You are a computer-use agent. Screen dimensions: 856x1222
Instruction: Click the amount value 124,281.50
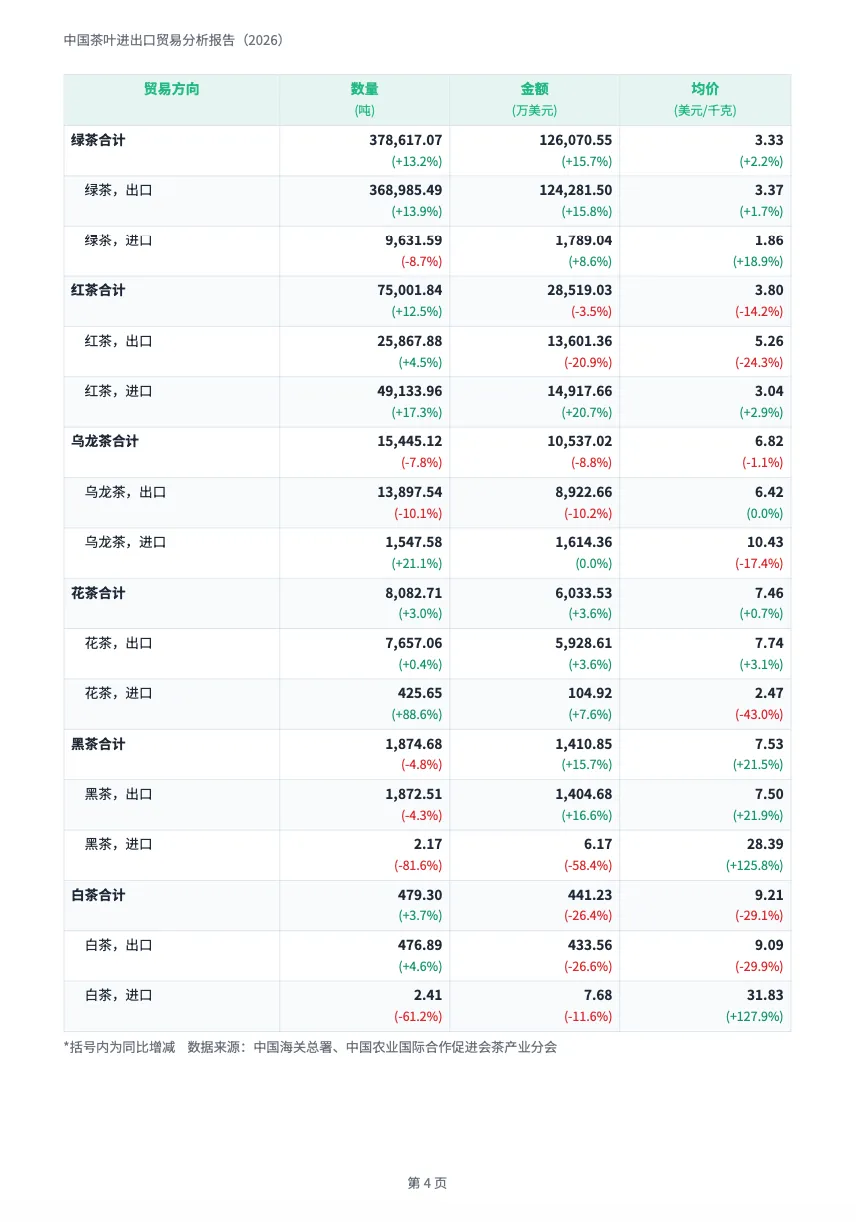pos(575,190)
